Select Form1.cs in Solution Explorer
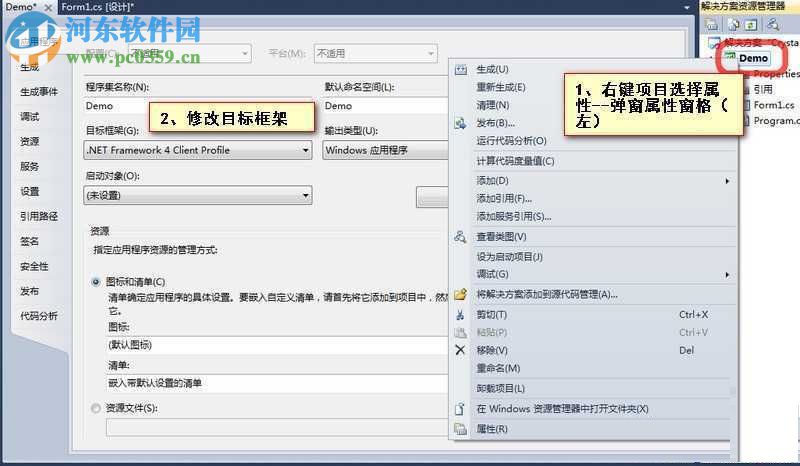This screenshot has height=466, width=800. (x=773, y=105)
